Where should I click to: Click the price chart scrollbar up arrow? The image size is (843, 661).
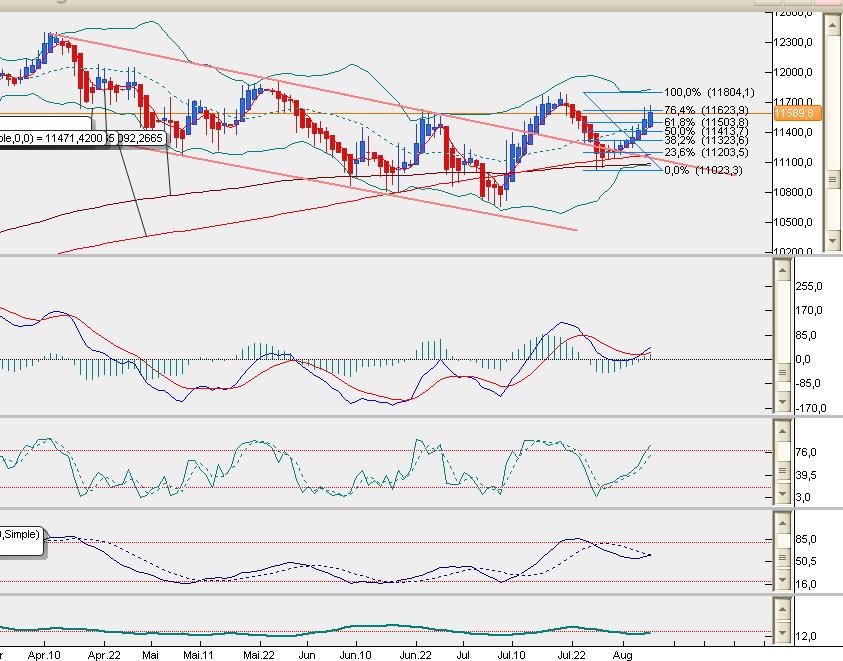pyautogui.click(x=833, y=23)
